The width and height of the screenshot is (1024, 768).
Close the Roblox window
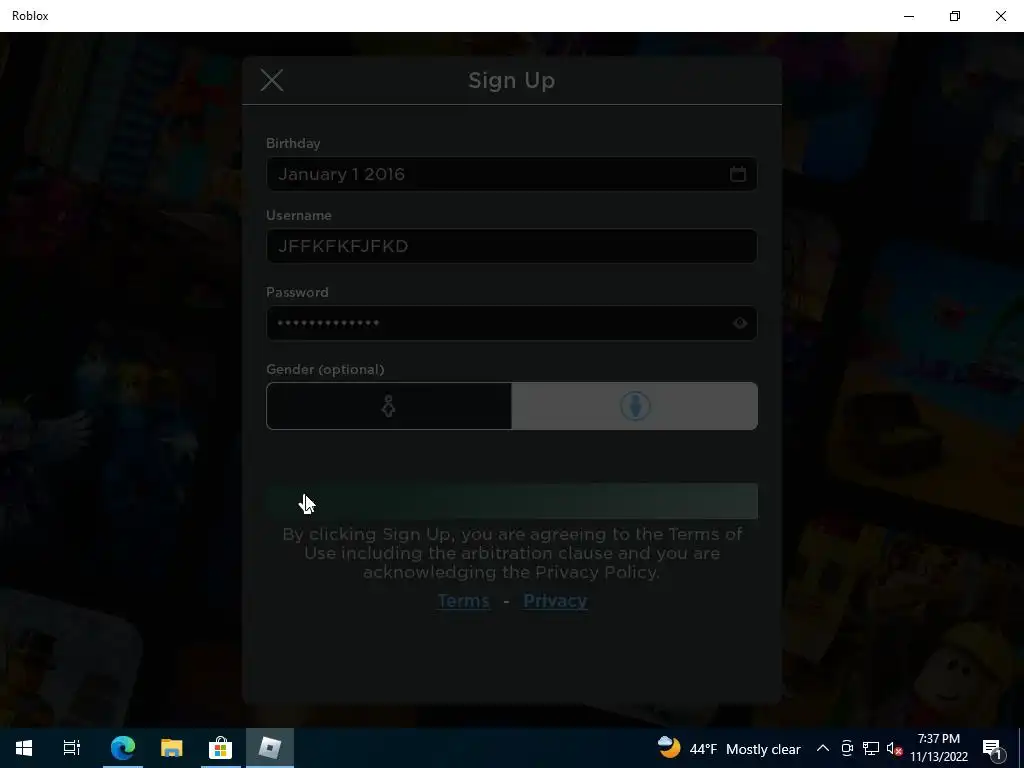tap(1000, 16)
